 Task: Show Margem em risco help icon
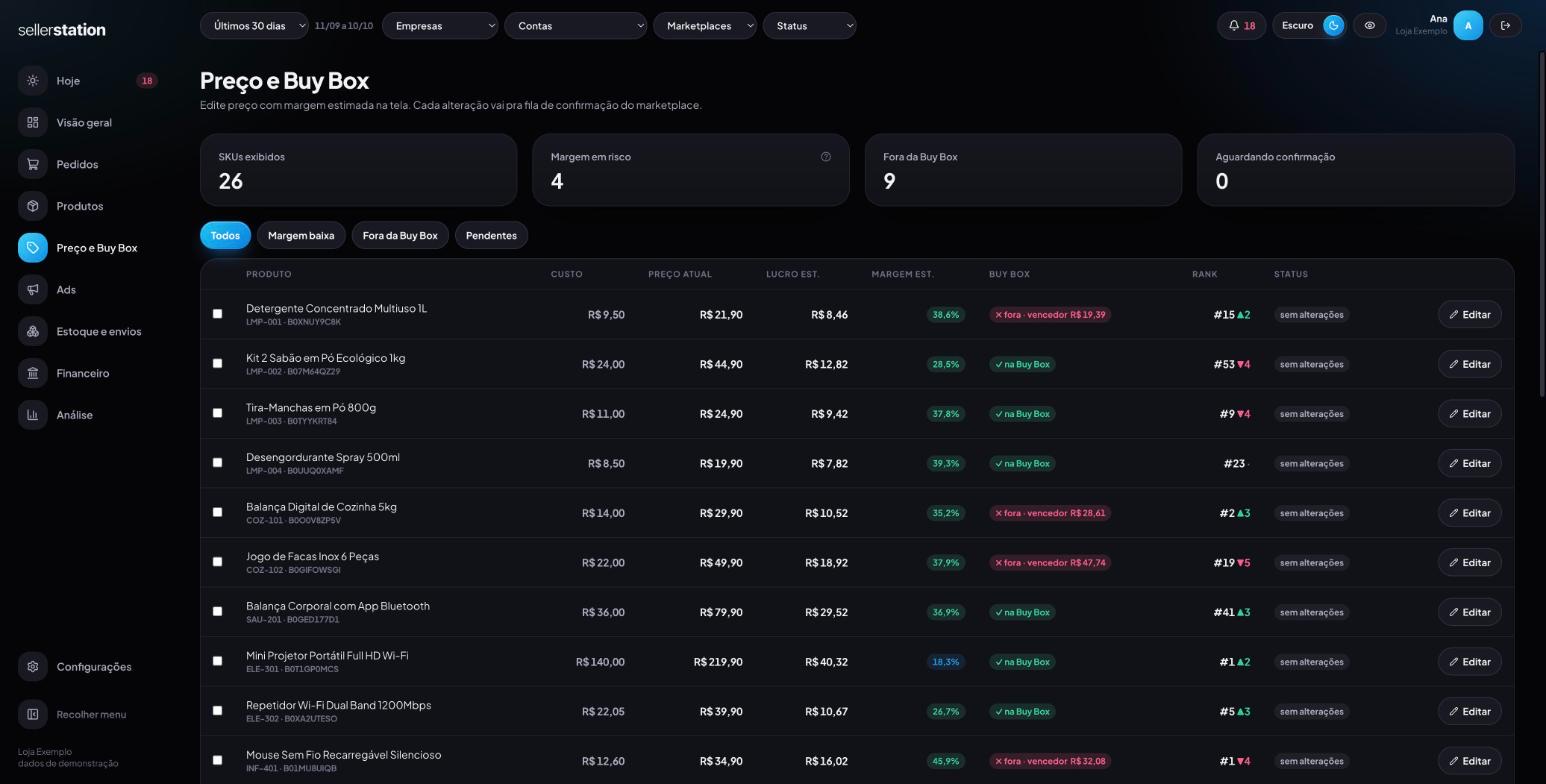click(825, 157)
